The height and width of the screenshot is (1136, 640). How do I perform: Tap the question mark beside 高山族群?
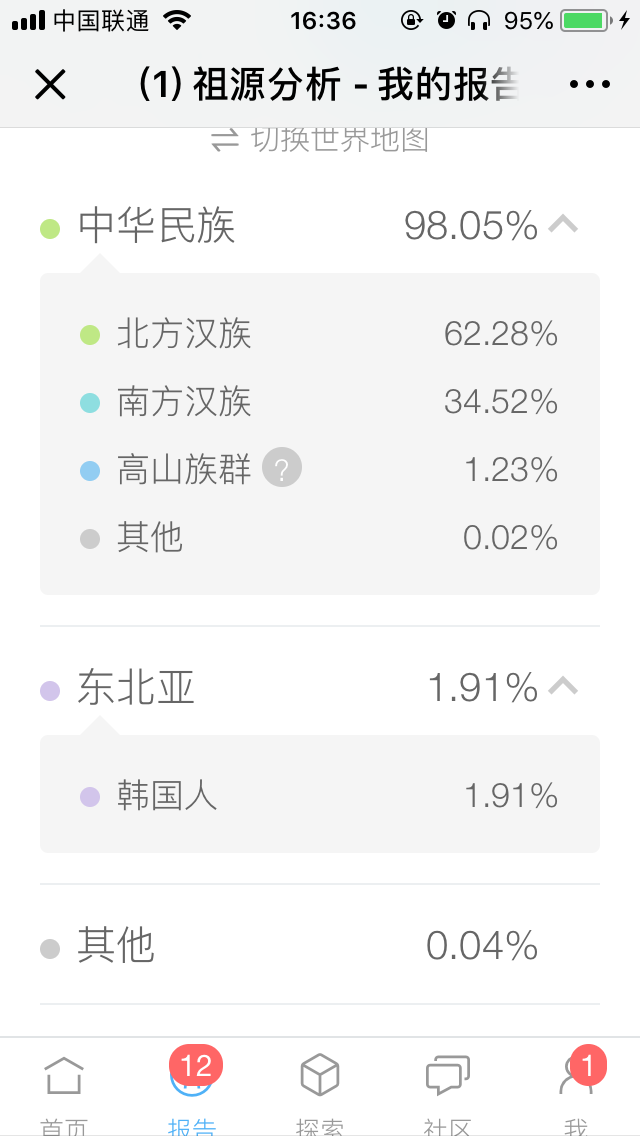click(x=282, y=468)
